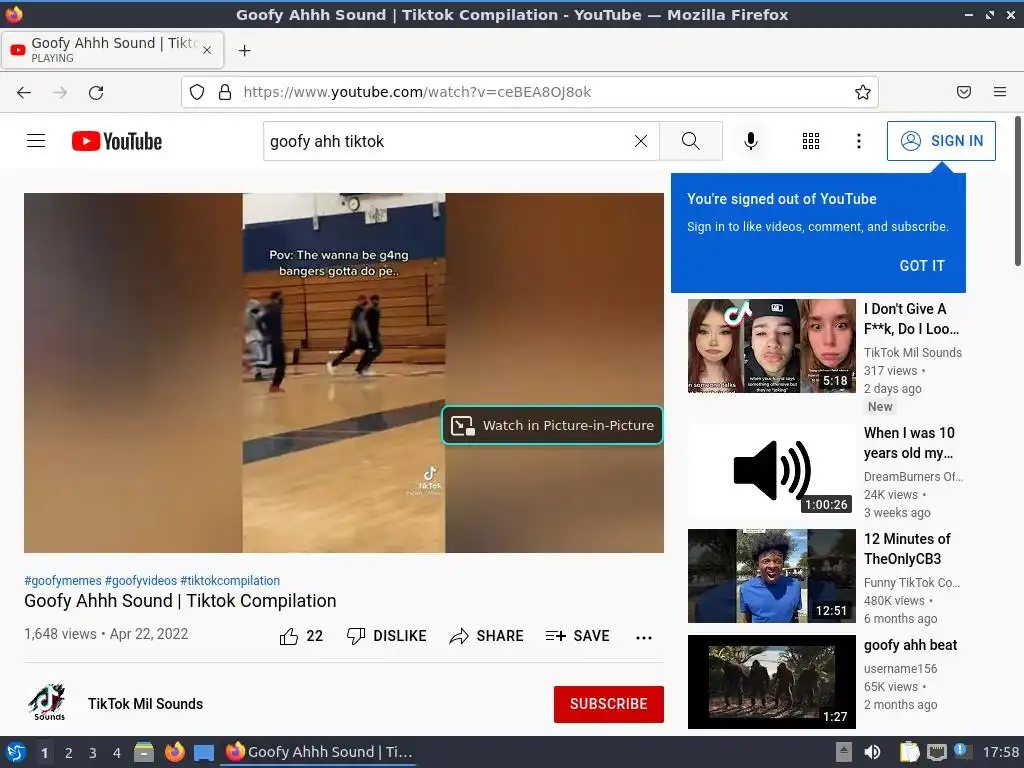Open the YouTube settings three-dot menu

(x=859, y=141)
